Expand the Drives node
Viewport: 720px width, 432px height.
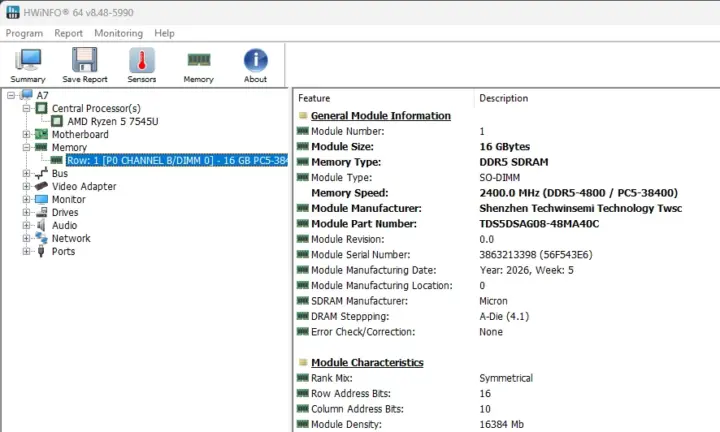point(26,213)
